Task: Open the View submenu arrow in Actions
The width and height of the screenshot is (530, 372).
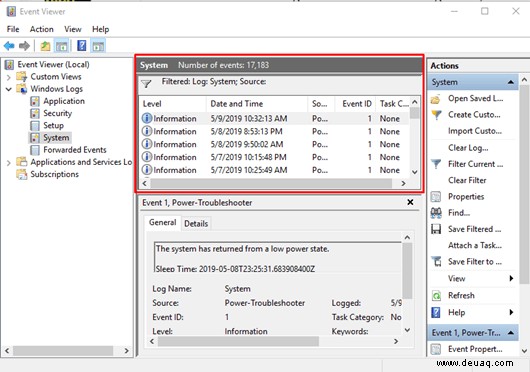Action: [x=511, y=278]
